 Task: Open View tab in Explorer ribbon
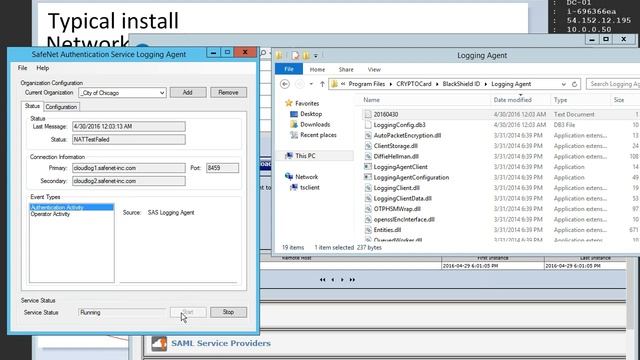click(x=374, y=70)
